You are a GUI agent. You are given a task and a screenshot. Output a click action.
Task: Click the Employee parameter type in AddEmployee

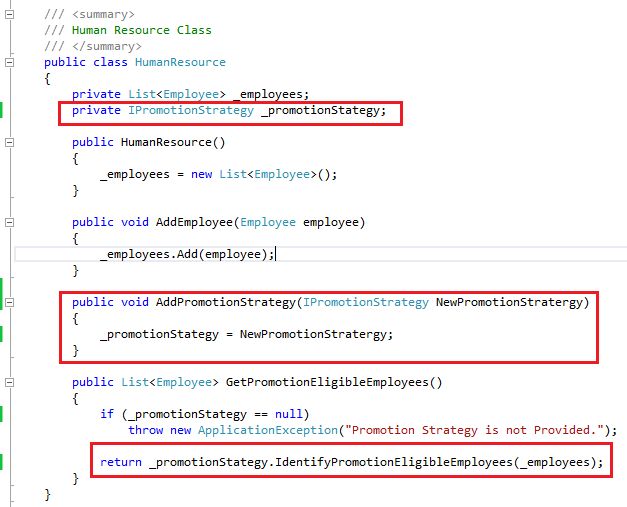click(268, 222)
